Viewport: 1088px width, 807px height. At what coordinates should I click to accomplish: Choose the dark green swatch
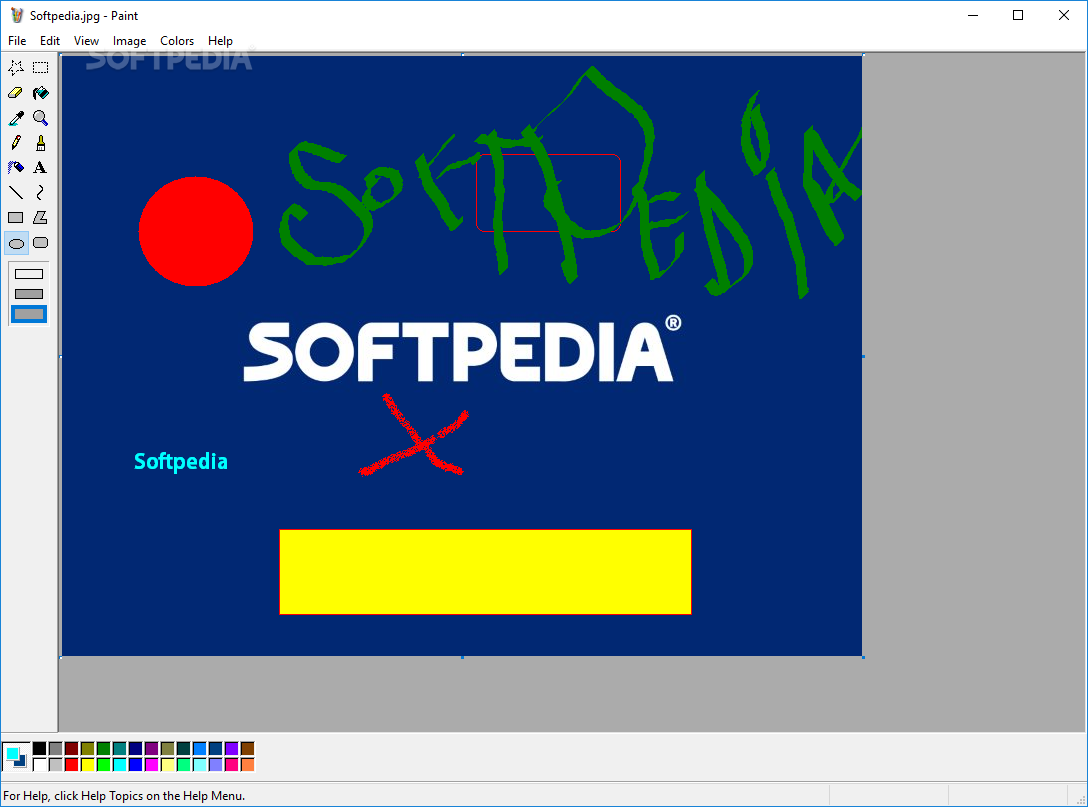point(103,748)
